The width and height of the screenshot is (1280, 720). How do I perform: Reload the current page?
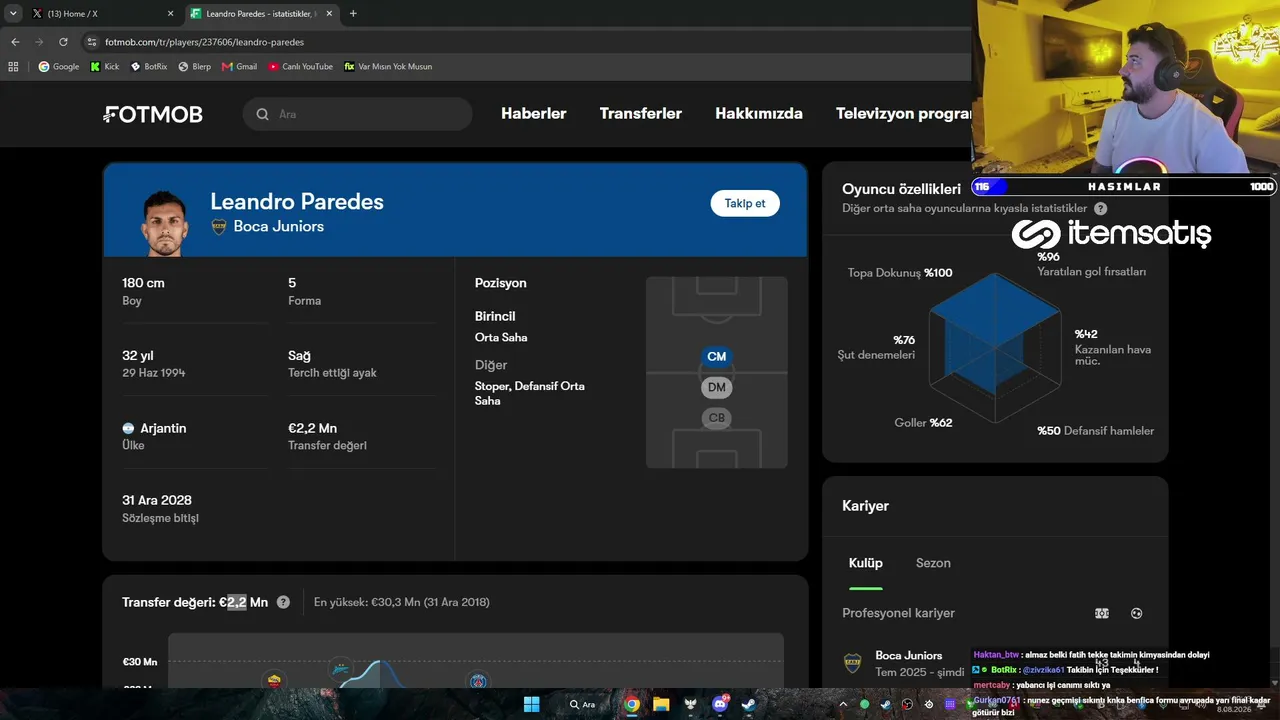coord(63,42)
